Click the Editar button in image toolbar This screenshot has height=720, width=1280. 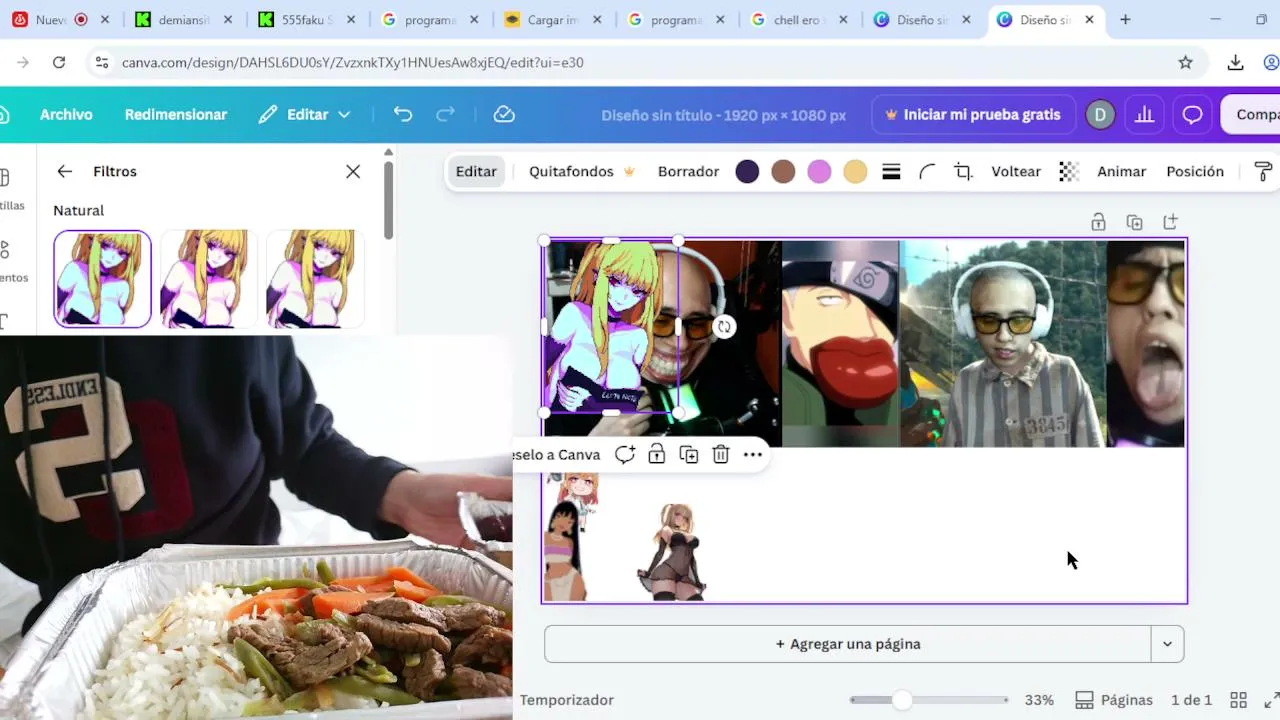click(x=476, y=172)
